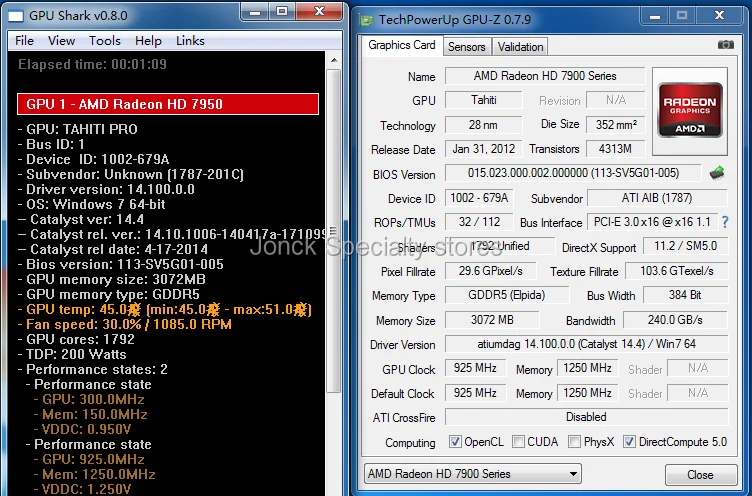
Task: Click the 'GPU memory type: GDDR5' line
Action: [109, 295]
